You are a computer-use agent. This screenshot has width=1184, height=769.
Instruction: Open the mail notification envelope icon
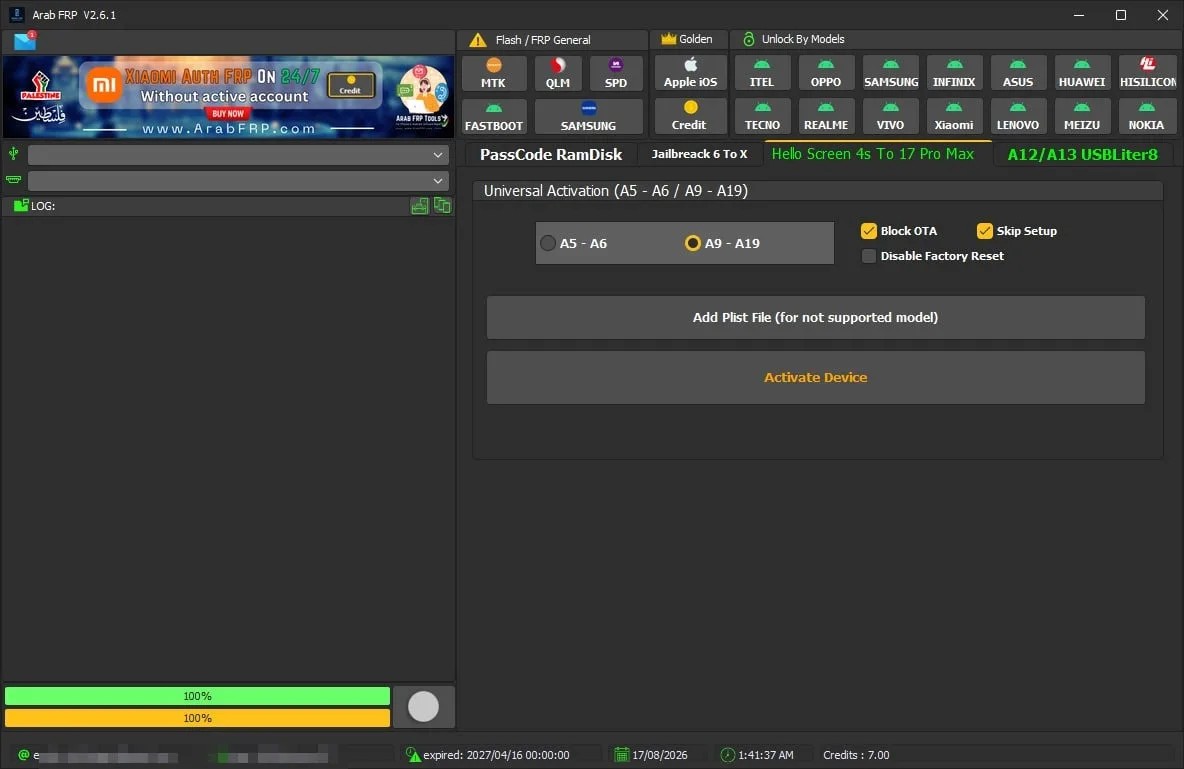click(24, 41)
